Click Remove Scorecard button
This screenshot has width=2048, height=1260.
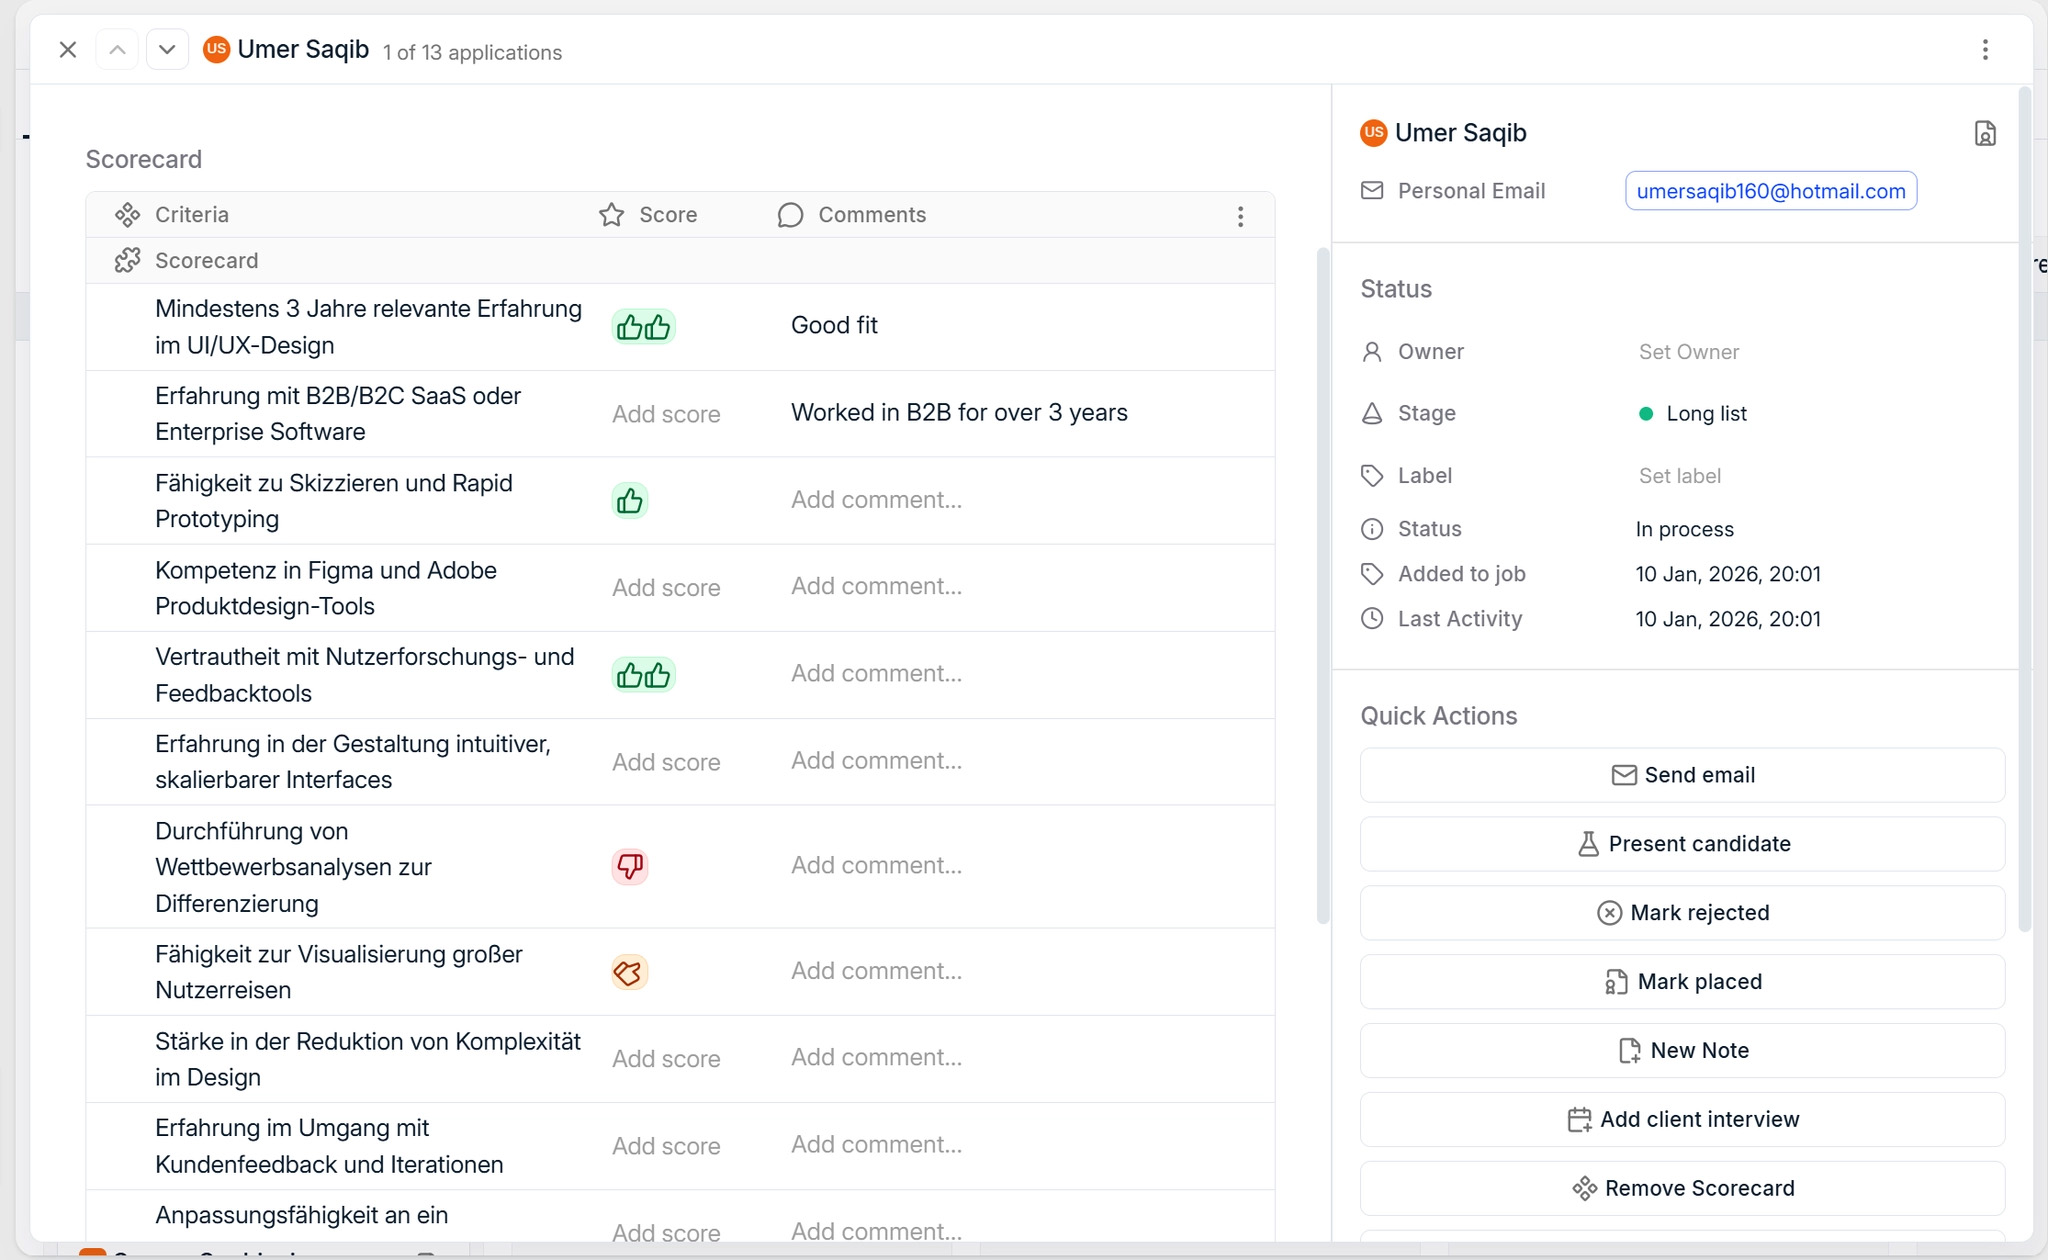pyautogui.click(x=1682, y=1188)
